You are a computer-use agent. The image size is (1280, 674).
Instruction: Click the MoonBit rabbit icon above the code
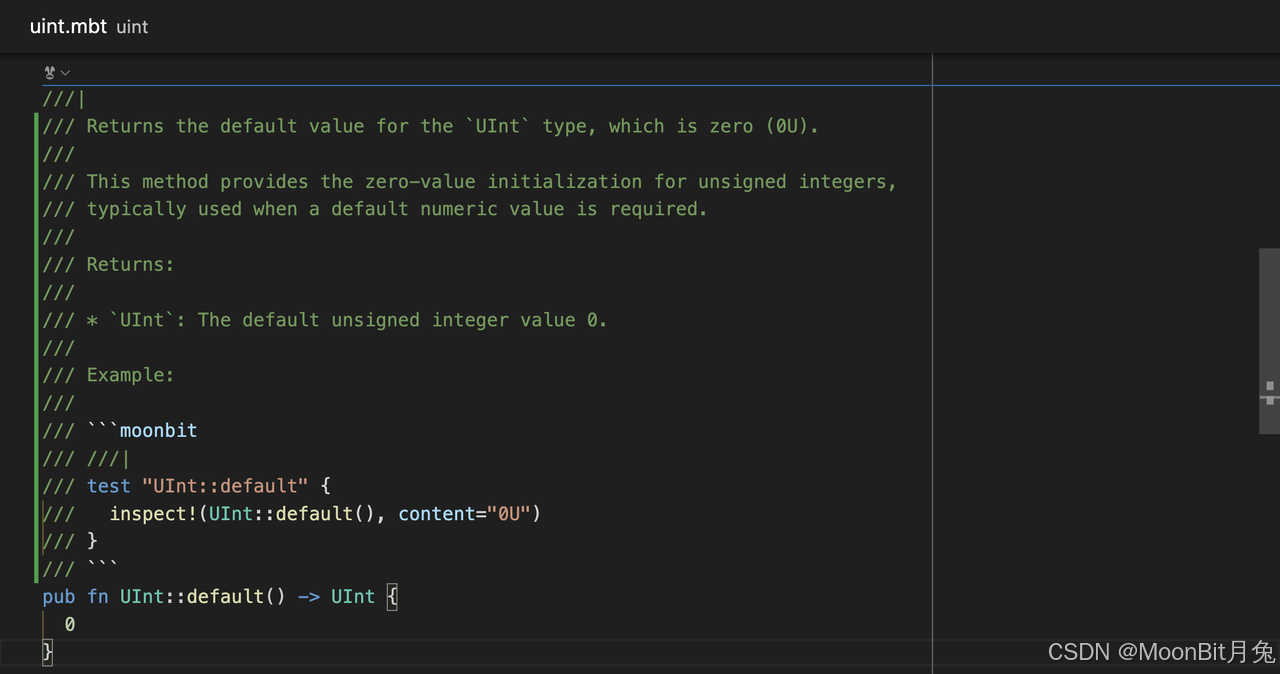[x=50, y=72]
